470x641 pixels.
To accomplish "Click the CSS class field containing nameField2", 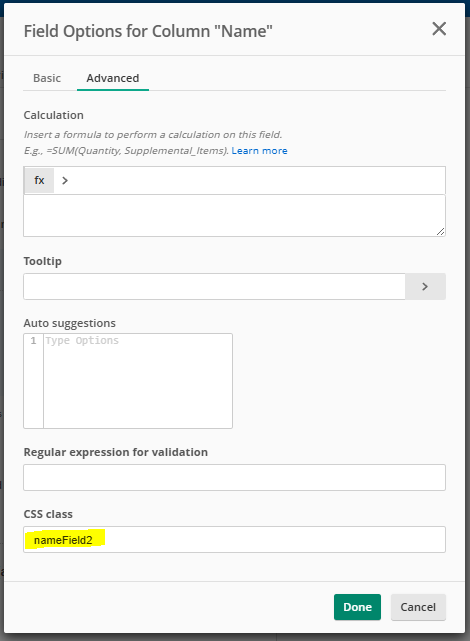I will [x=234, y=540].
